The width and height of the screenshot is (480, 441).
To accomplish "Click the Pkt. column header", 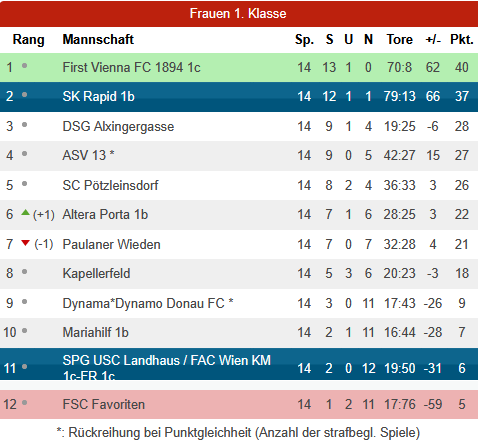I will pyautogui.click(x=462, y=39).
